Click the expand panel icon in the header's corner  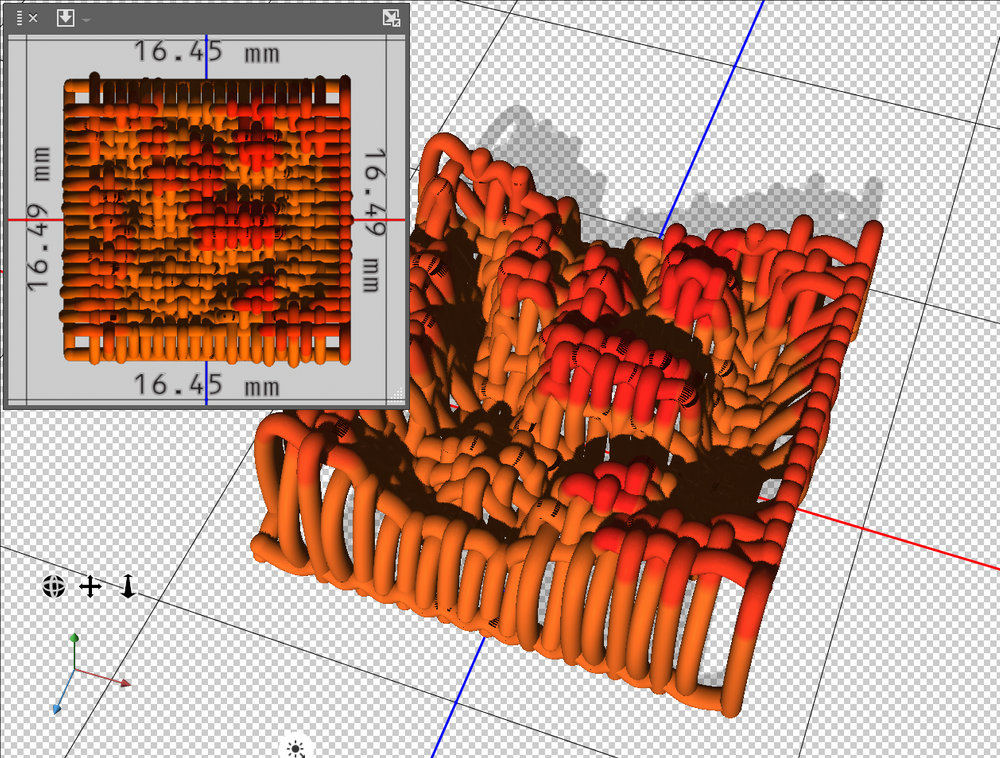tap(391, 18)
